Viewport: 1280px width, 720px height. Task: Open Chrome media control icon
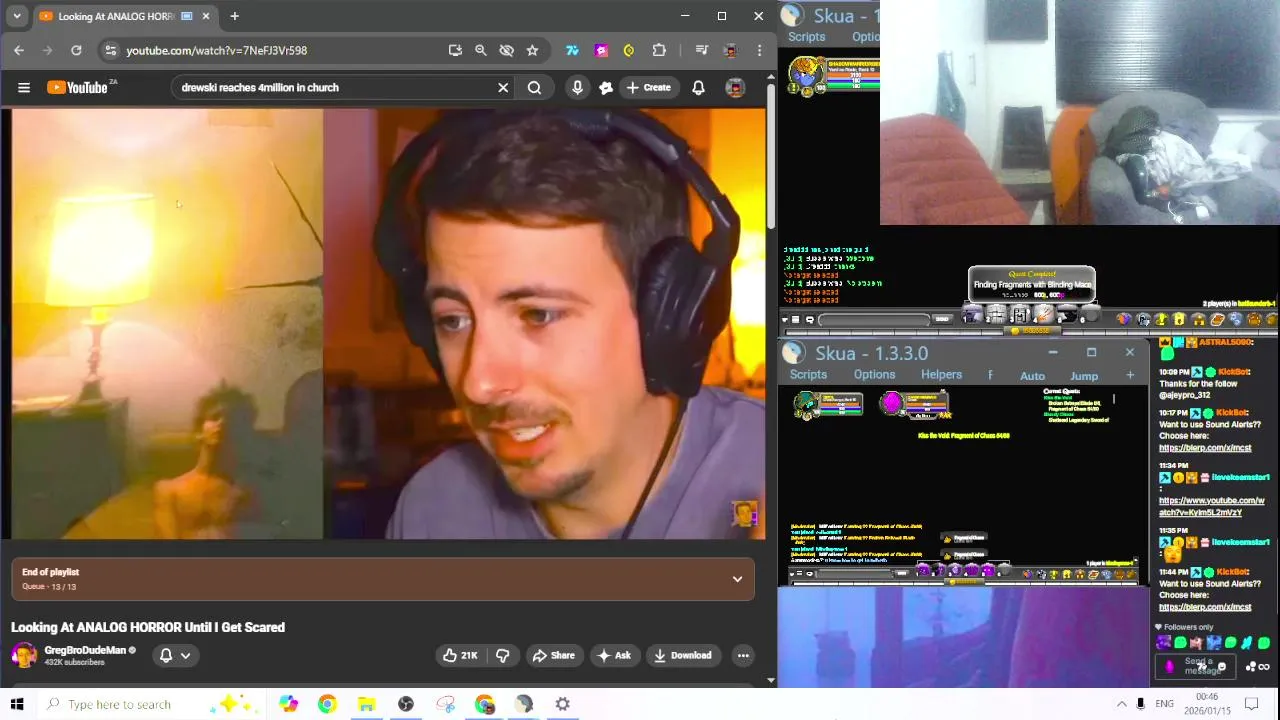click(x=701, y=50)
